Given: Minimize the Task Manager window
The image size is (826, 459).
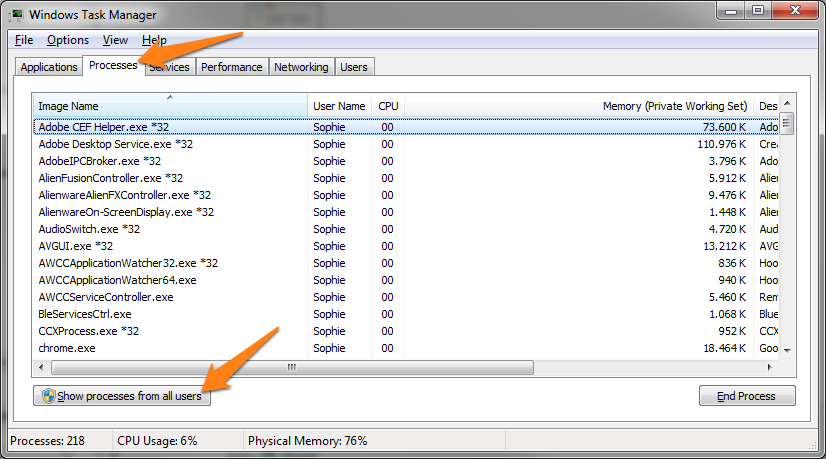Looking at the screenshot, I should [x=731, y=11].
